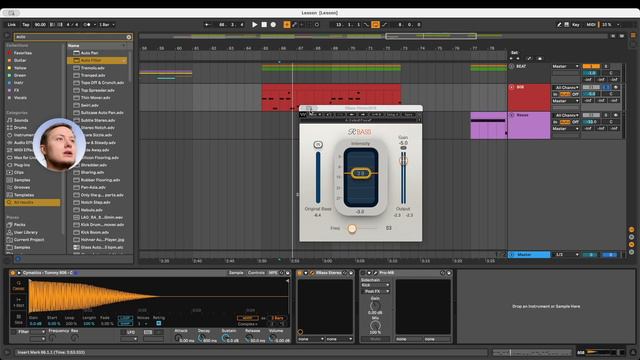Switch to Controls tab in Simpler
Image resolution: width=640 pixels, height=360 pixels.
pos(256,273)
